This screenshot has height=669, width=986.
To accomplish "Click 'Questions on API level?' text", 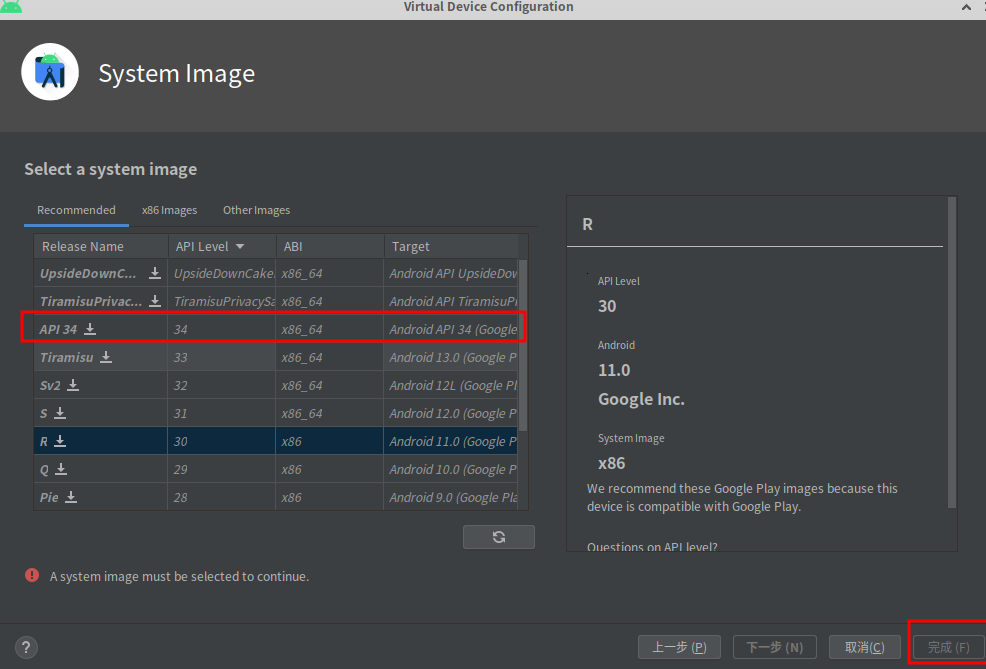I will click(652, 546).
